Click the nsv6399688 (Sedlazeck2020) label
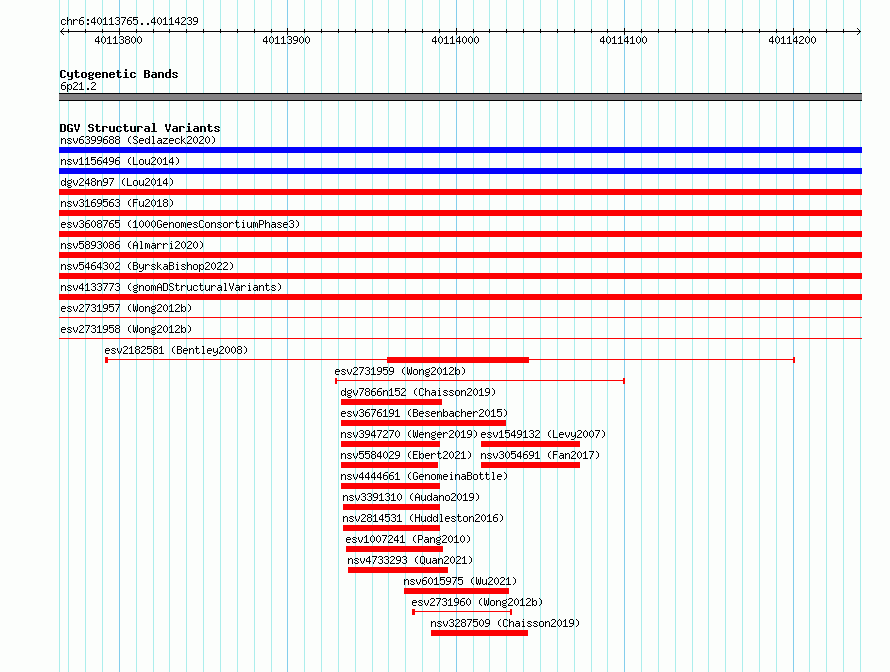 tap(138, 140)
